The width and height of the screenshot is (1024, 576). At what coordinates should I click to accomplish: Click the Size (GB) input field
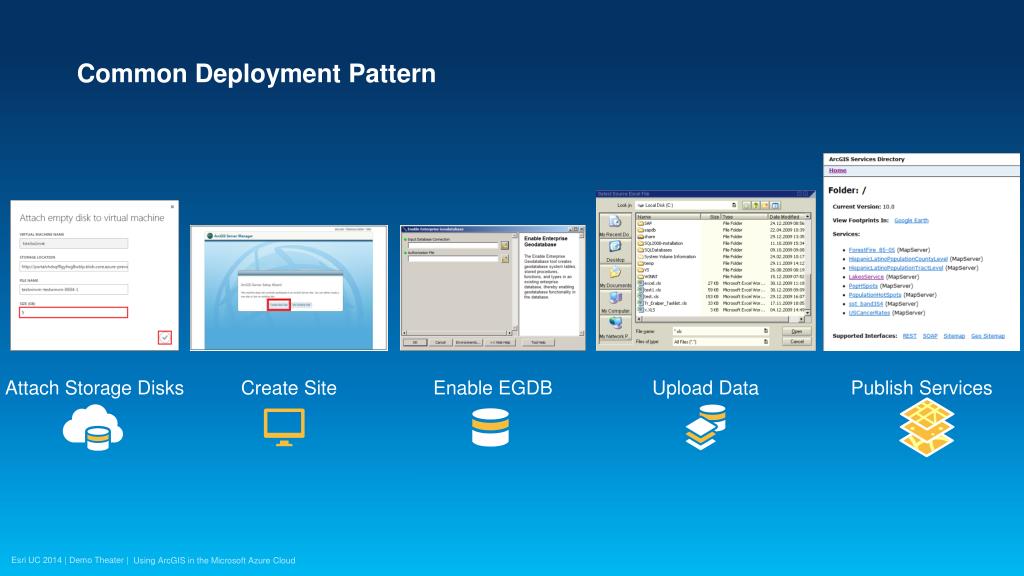pyautogui.click(x=74, y=312)
